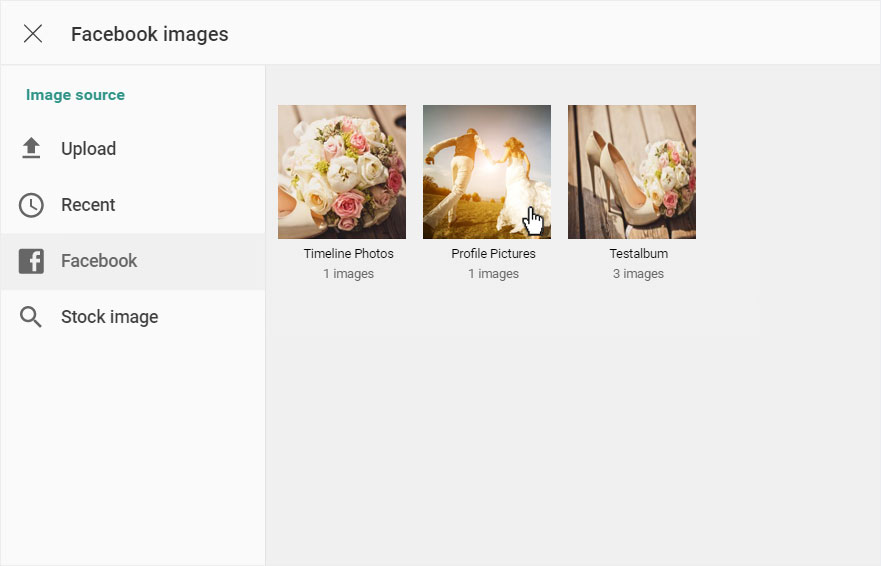Click the Stock image magnifier icon
881x566 pixels.
point(31,317)
